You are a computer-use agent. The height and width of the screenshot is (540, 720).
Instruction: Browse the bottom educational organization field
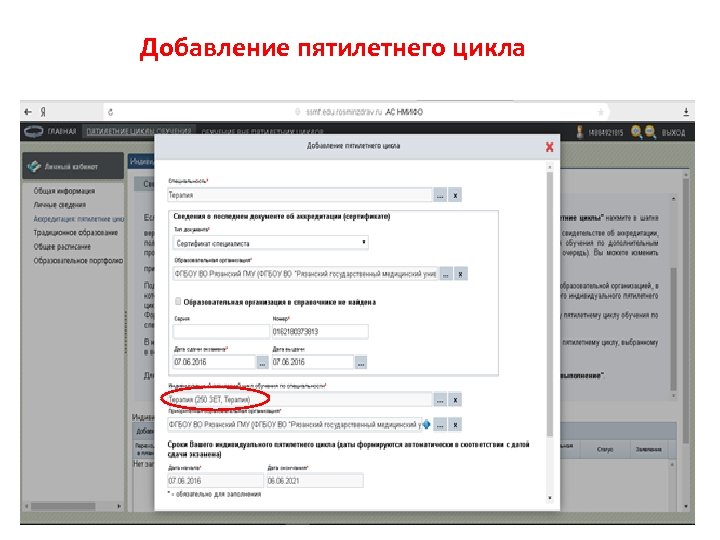click(440, 425)
